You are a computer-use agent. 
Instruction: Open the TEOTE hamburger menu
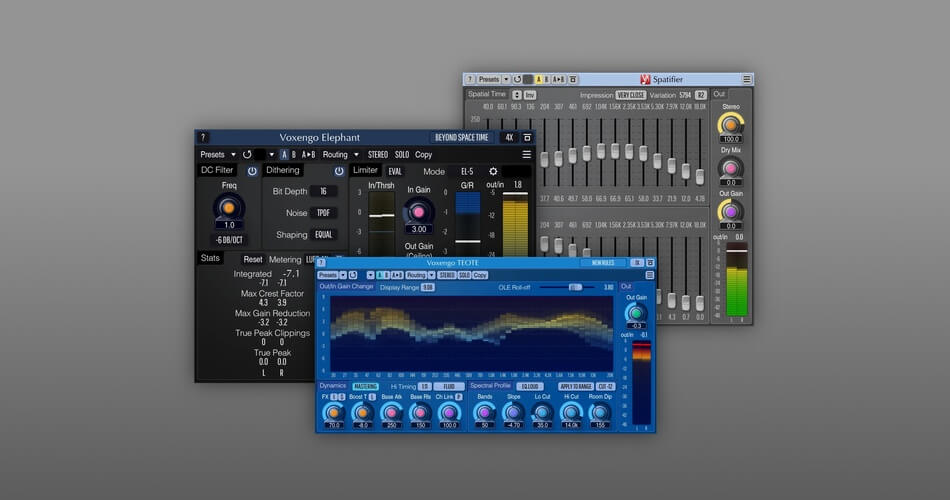pos(649,275)
